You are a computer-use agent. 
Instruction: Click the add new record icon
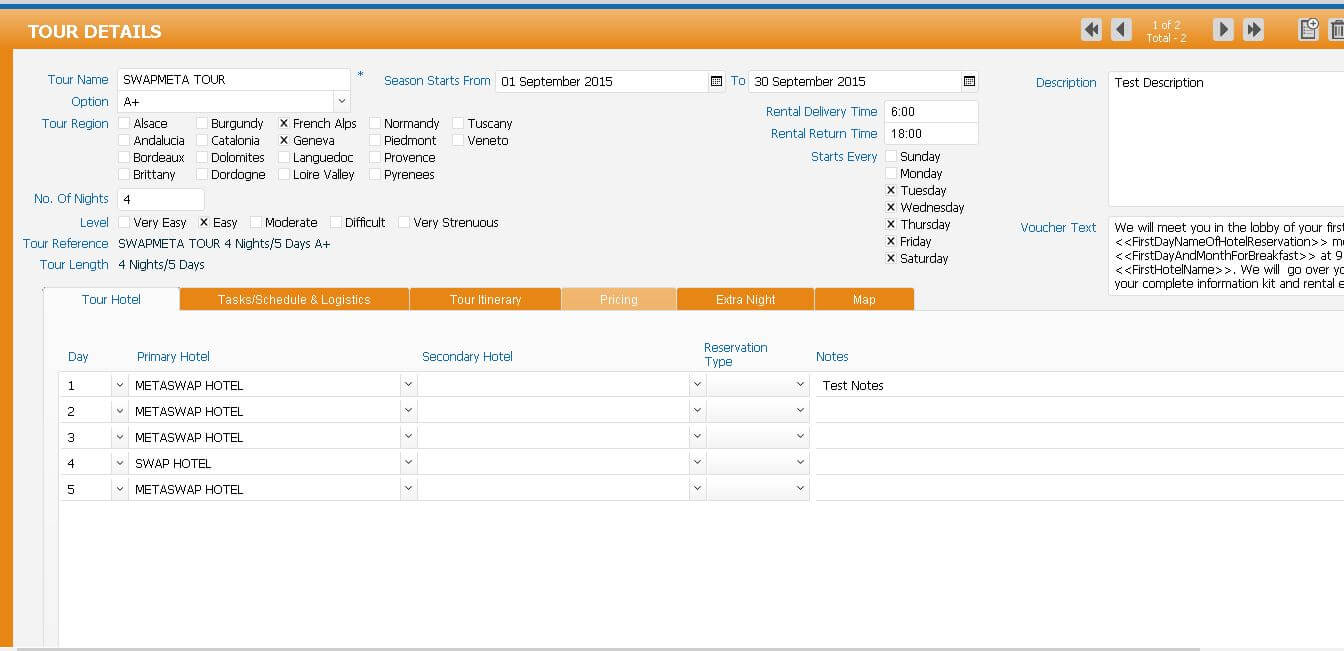(x=1308, y=30)
